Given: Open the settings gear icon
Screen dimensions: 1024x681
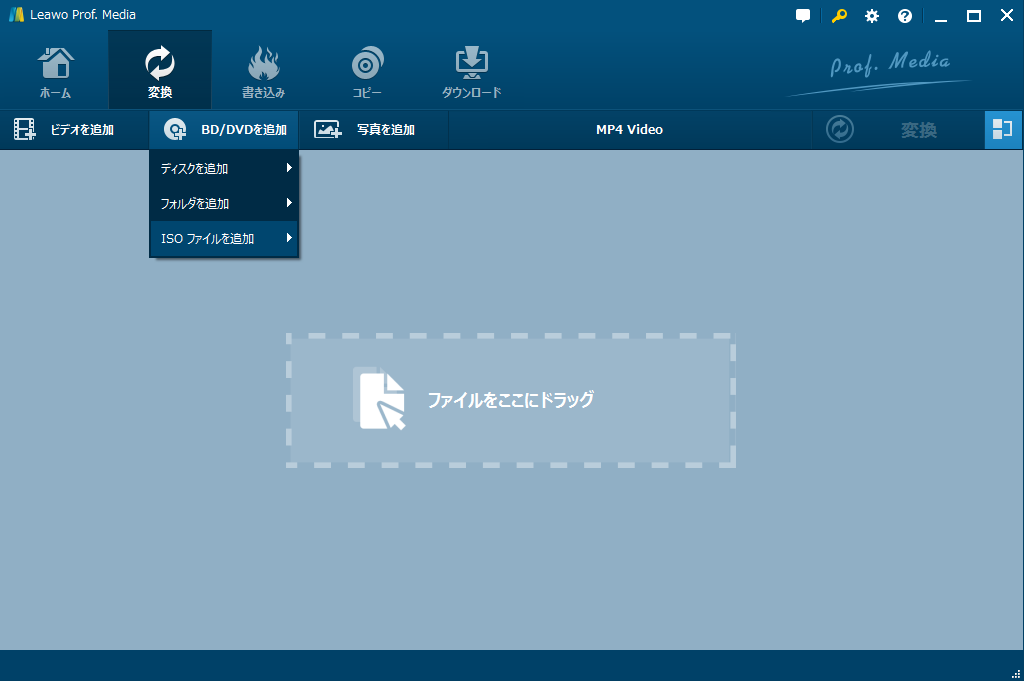Looking at the screenshot, I should pyautogui.click(x=871, y=15).
